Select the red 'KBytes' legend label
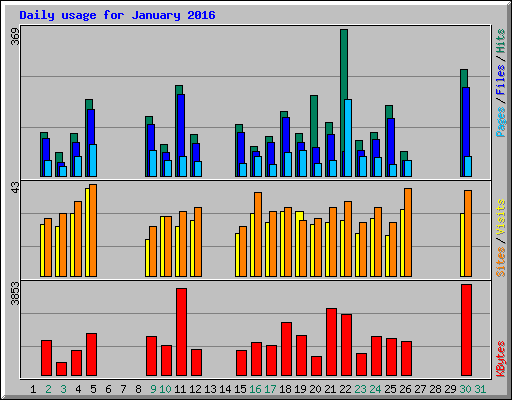Image resolution: width=512 pixels, height=400 pixels. point(501,359)
